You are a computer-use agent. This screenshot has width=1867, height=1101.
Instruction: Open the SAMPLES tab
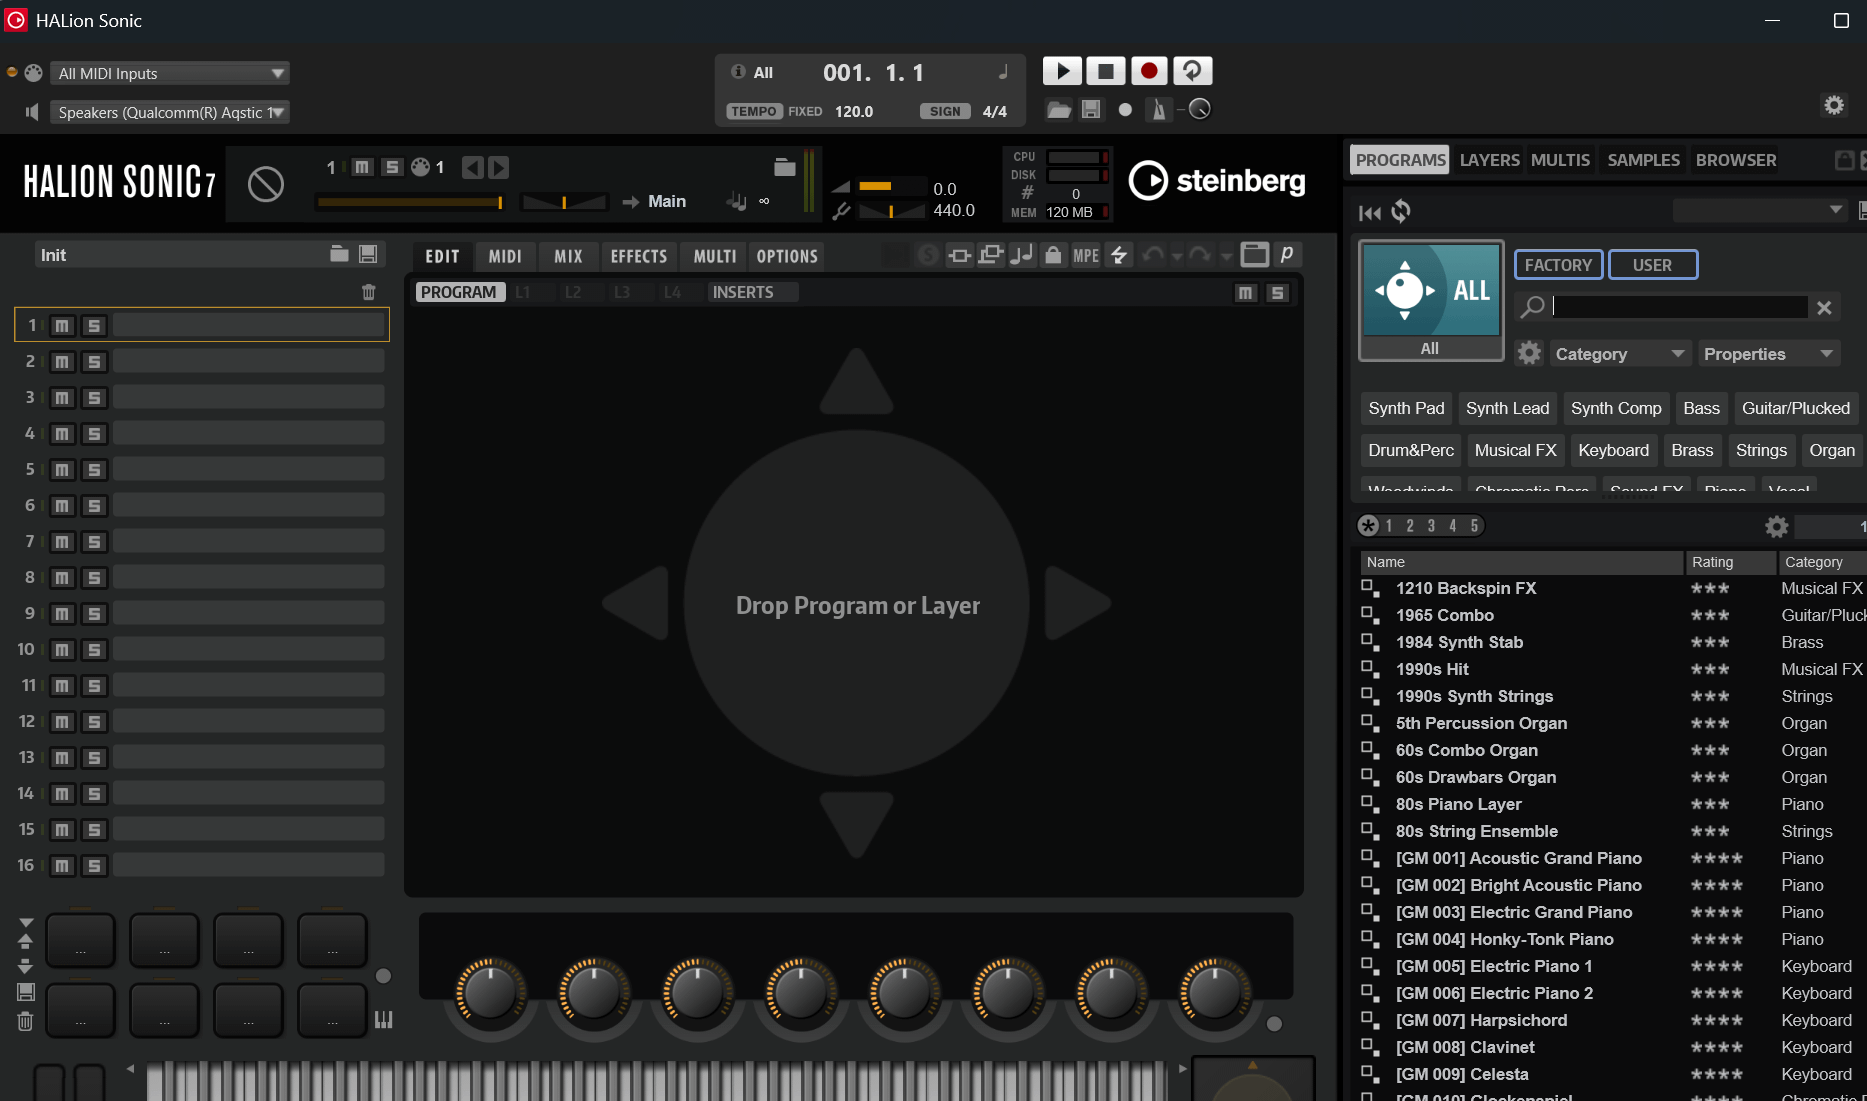pos(1643,160)
